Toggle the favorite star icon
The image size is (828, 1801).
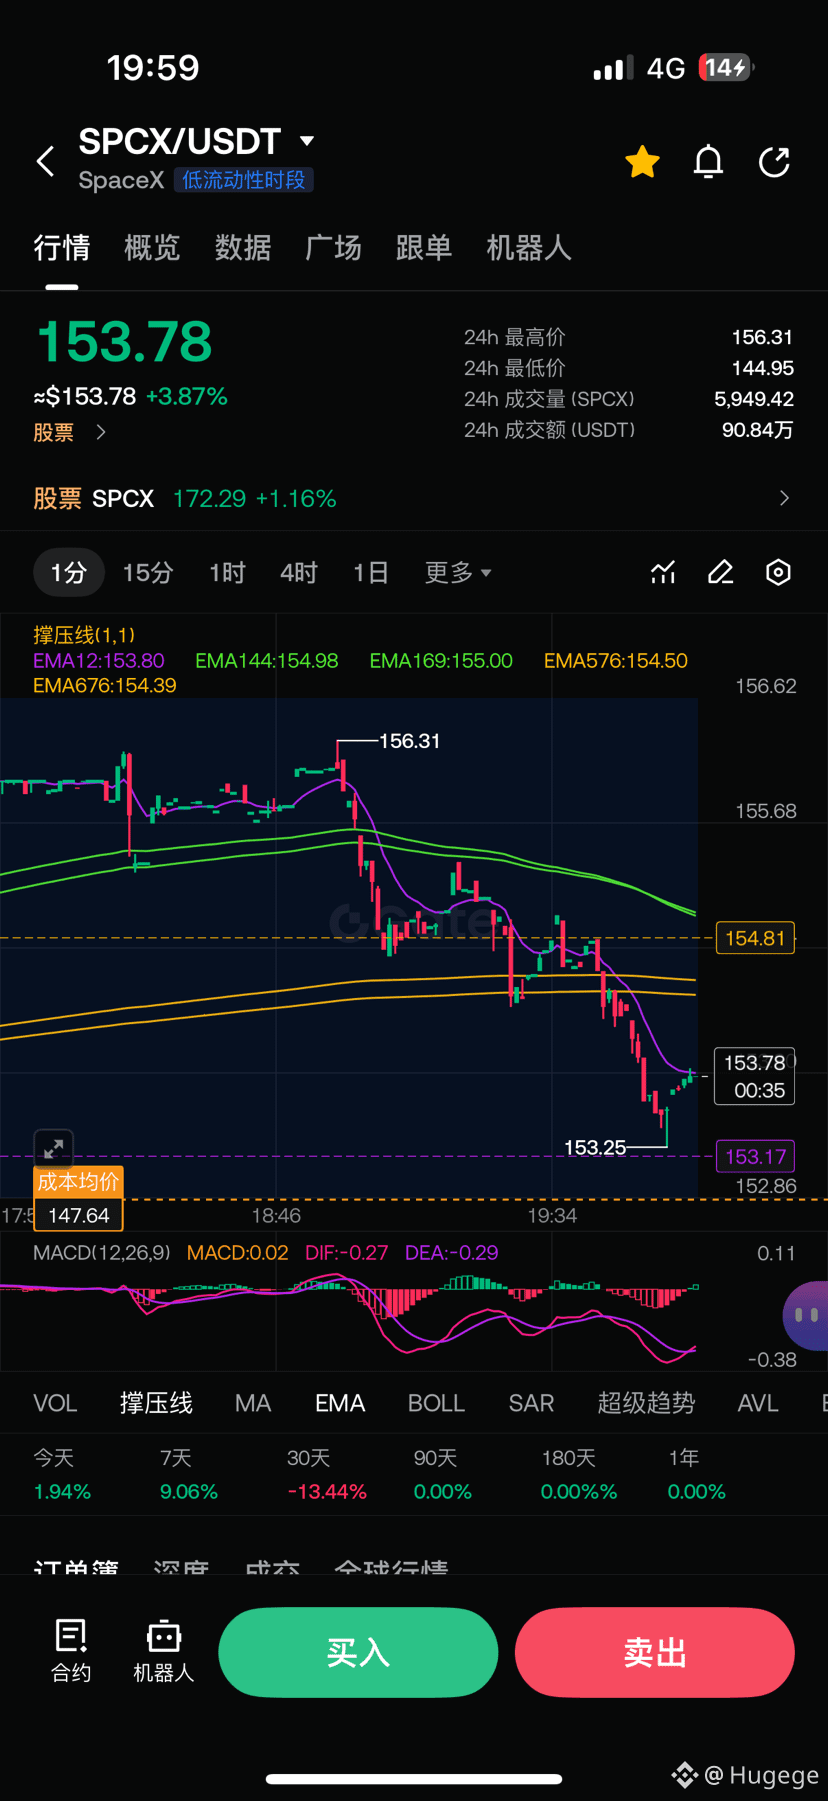[642, 161]
